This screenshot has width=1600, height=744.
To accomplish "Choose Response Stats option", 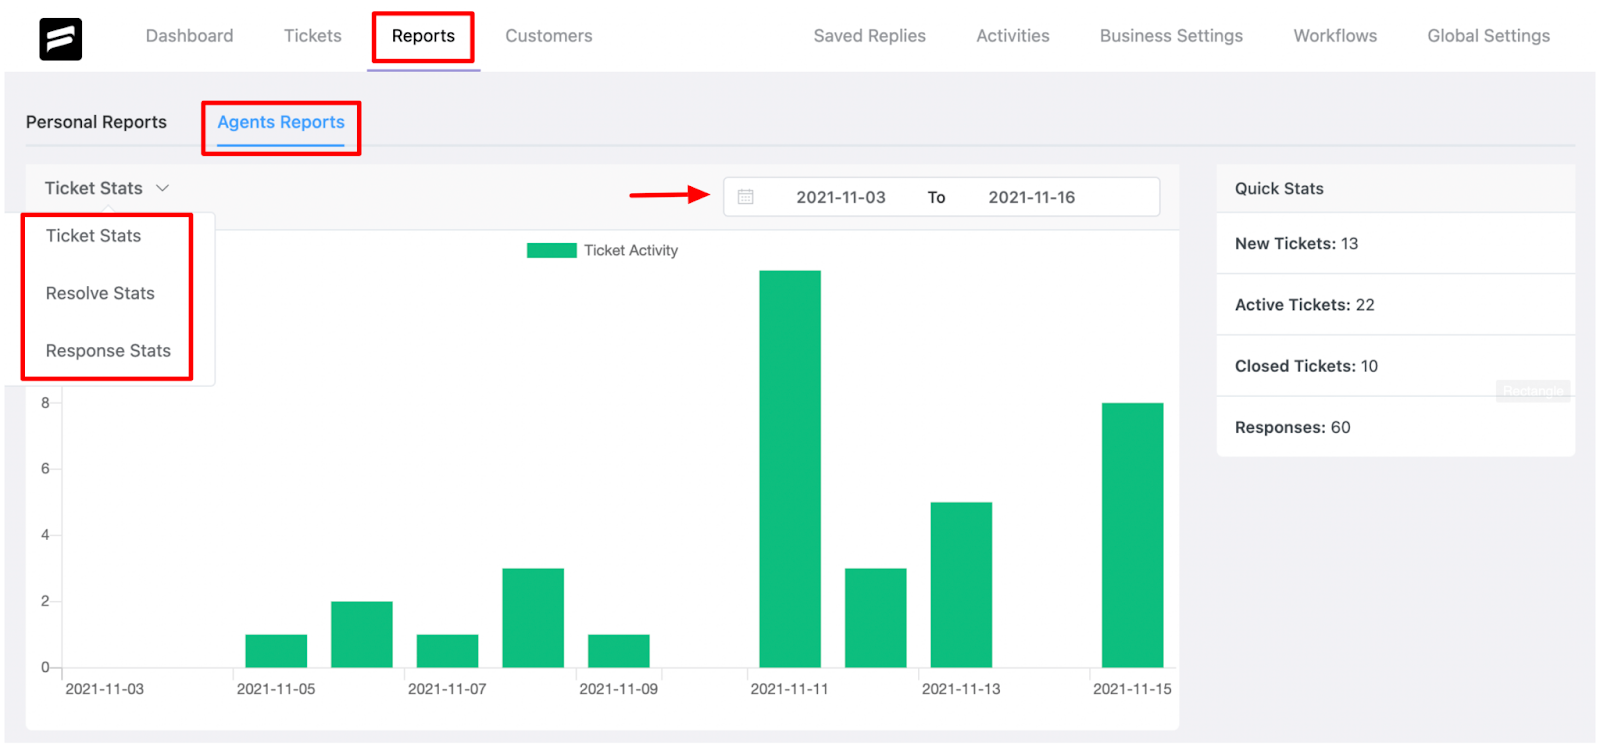I will (108, 351).
